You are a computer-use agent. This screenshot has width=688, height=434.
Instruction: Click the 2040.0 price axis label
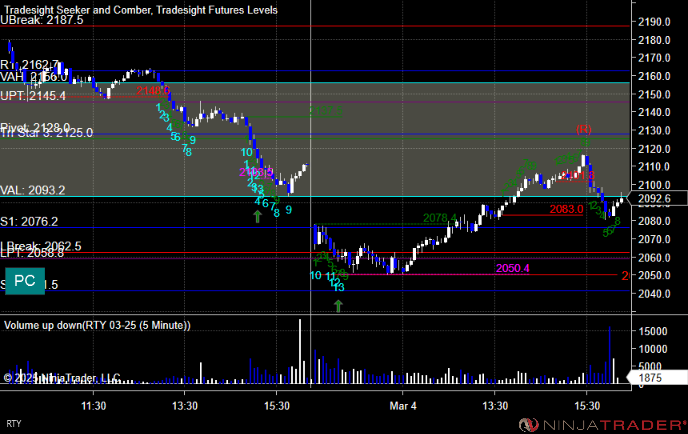tap(654, 294)
